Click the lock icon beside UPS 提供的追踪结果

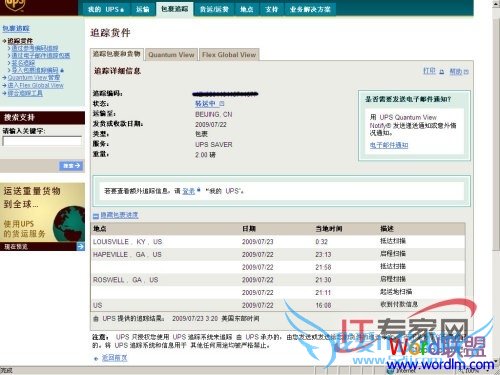(96, 319)
